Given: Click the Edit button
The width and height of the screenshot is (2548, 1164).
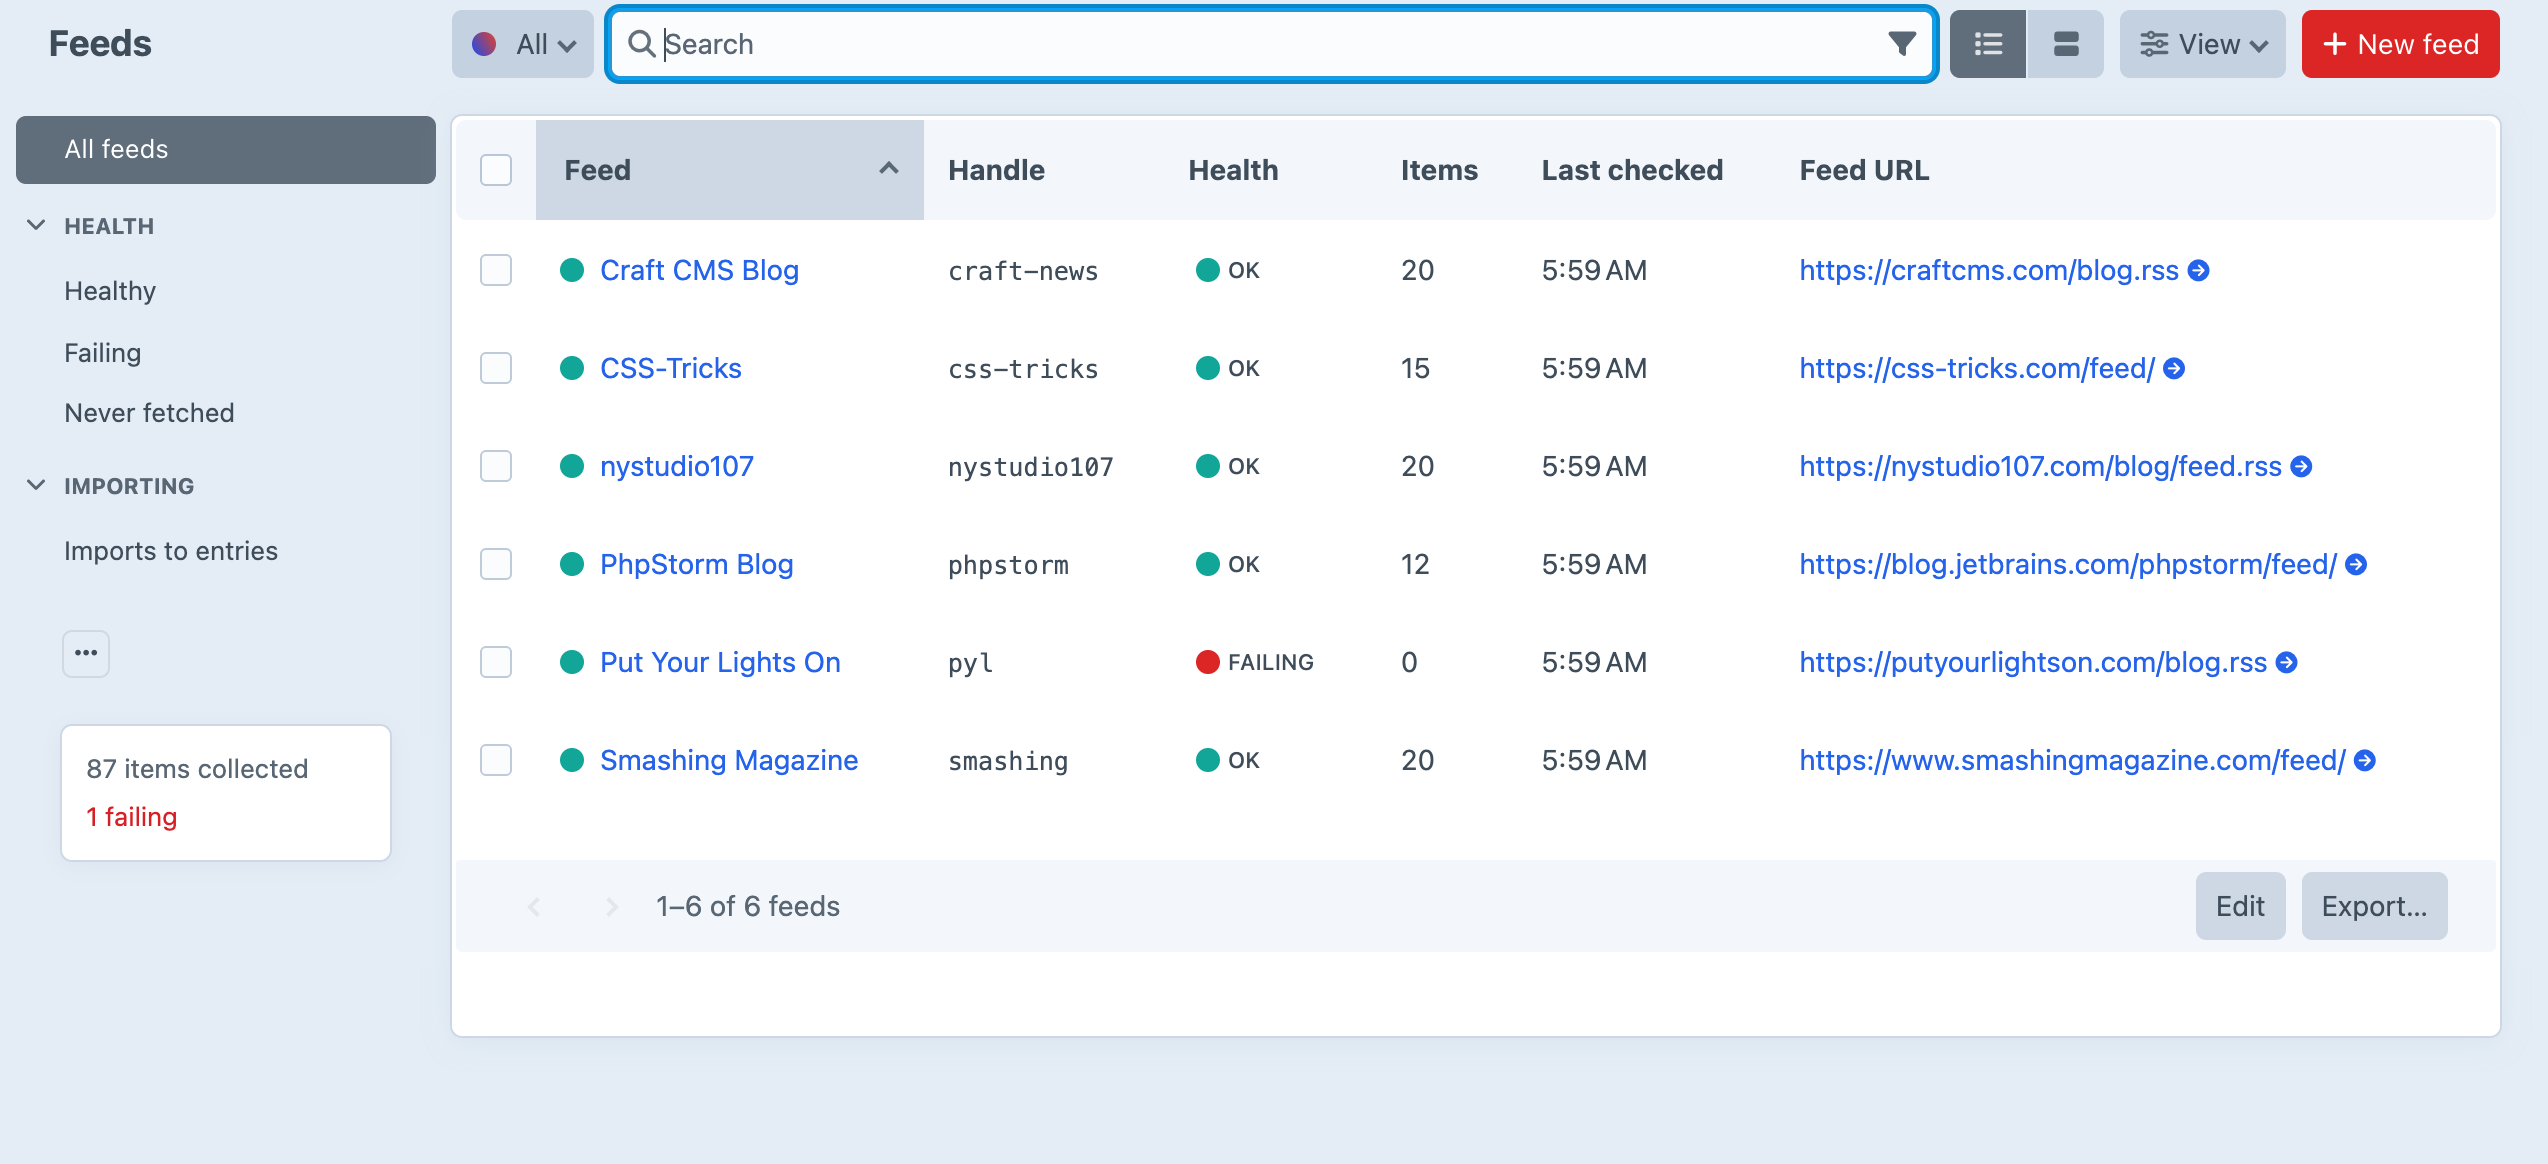Looking at the screenshot, I should 2240,906.
